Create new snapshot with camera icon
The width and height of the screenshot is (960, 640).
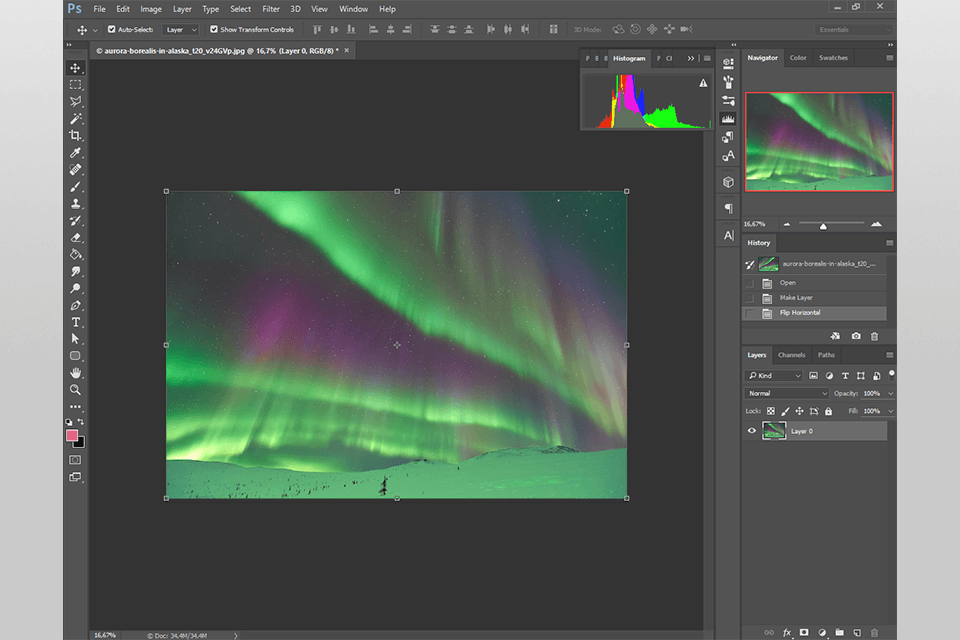pyautogui.click(x=856, y=336)
